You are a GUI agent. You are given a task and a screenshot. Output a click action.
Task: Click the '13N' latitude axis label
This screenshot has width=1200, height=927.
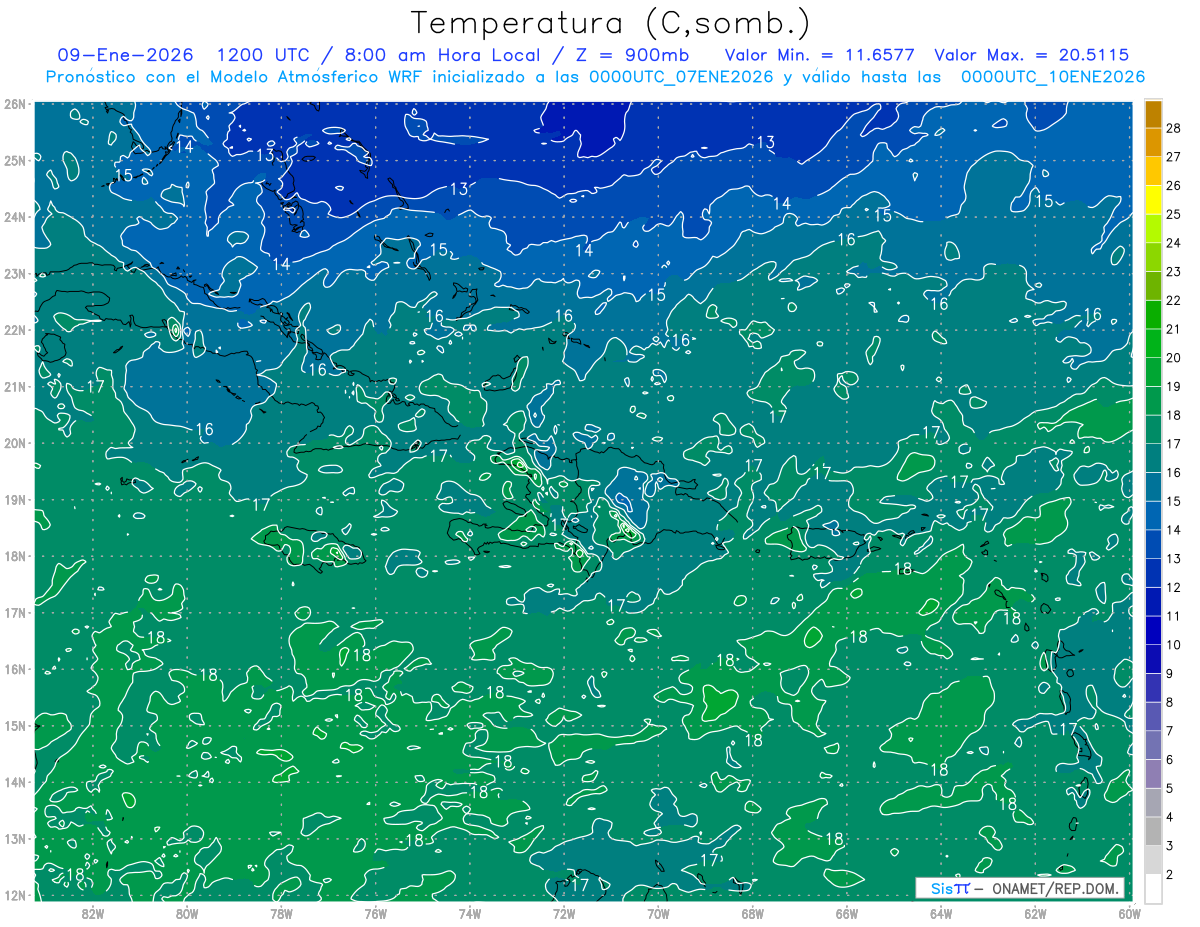click(14, 838)
